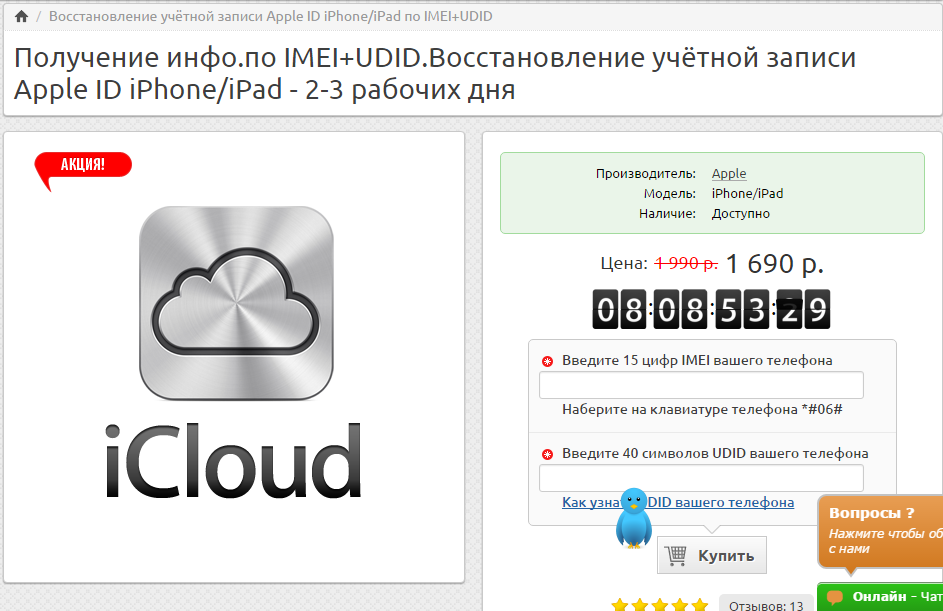Click the Купить buy button

pos(711,555)
